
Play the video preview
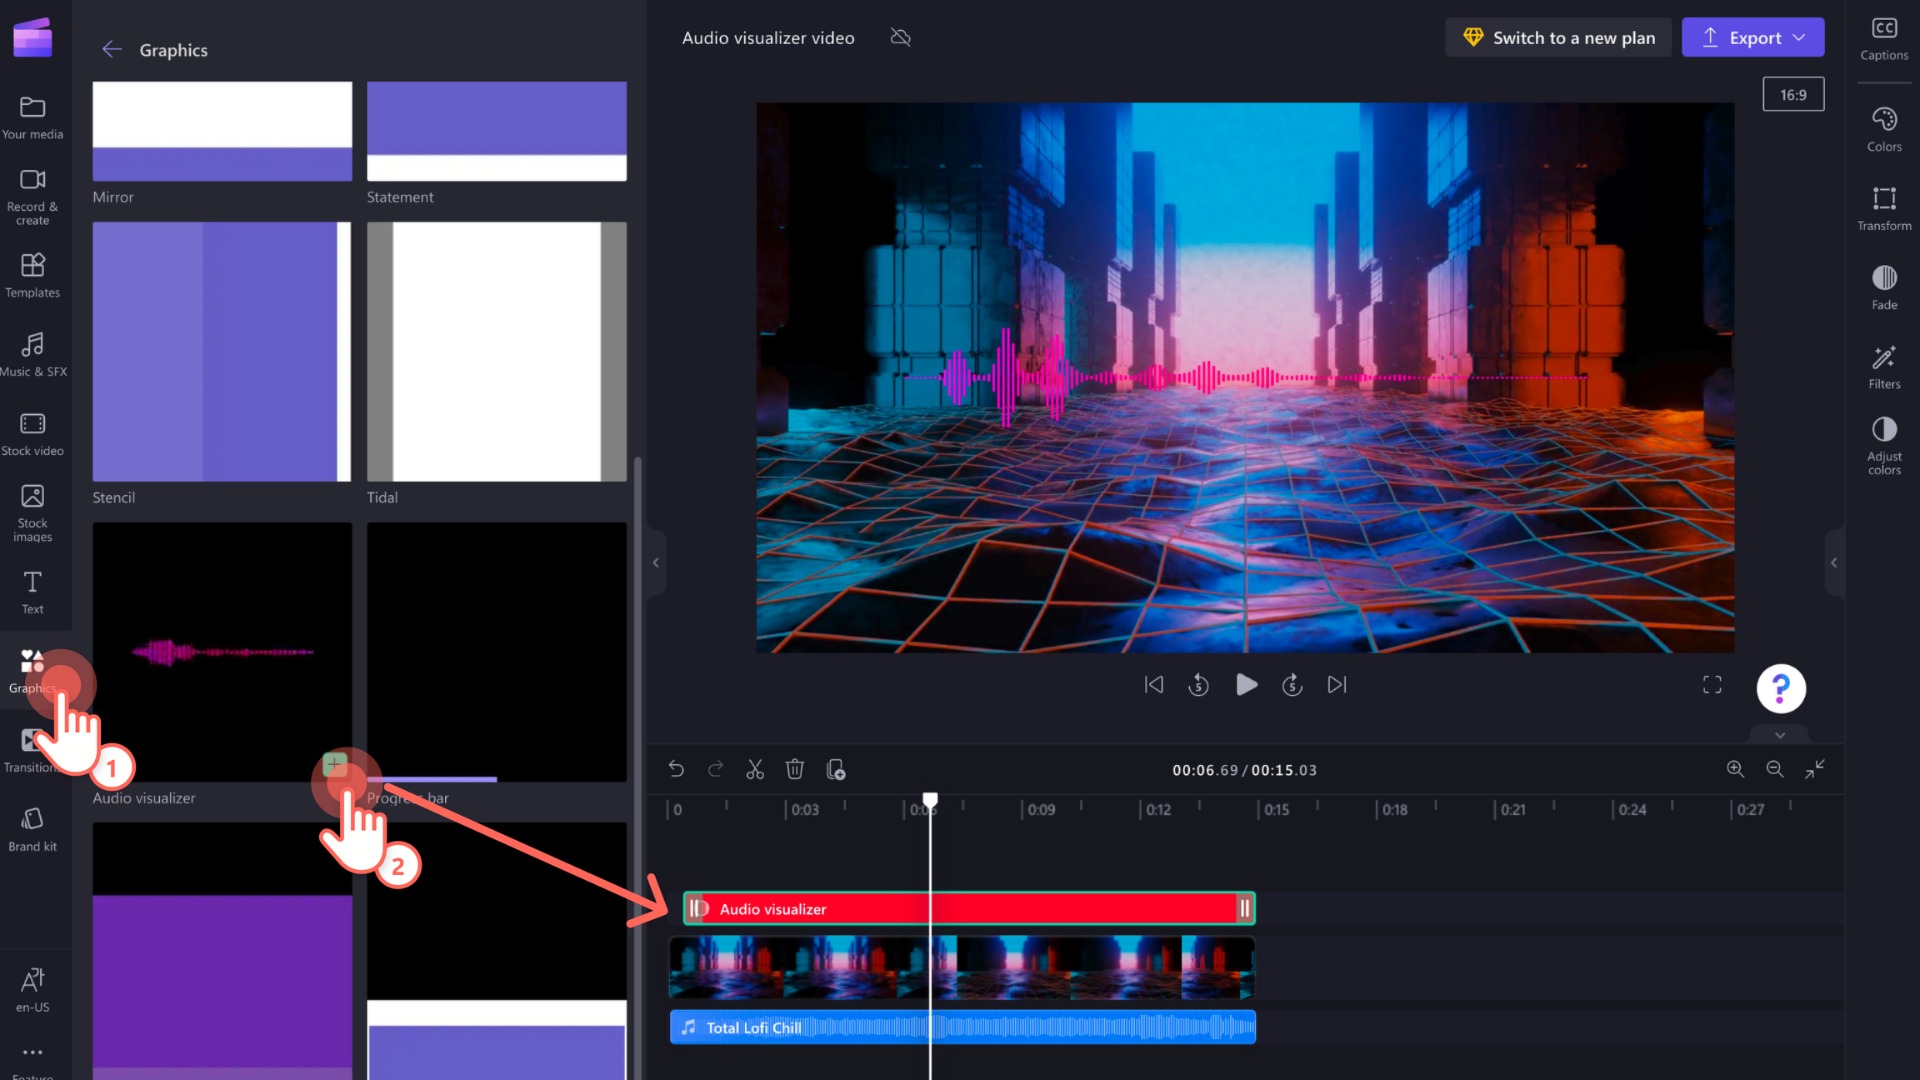pos(1246,684)
